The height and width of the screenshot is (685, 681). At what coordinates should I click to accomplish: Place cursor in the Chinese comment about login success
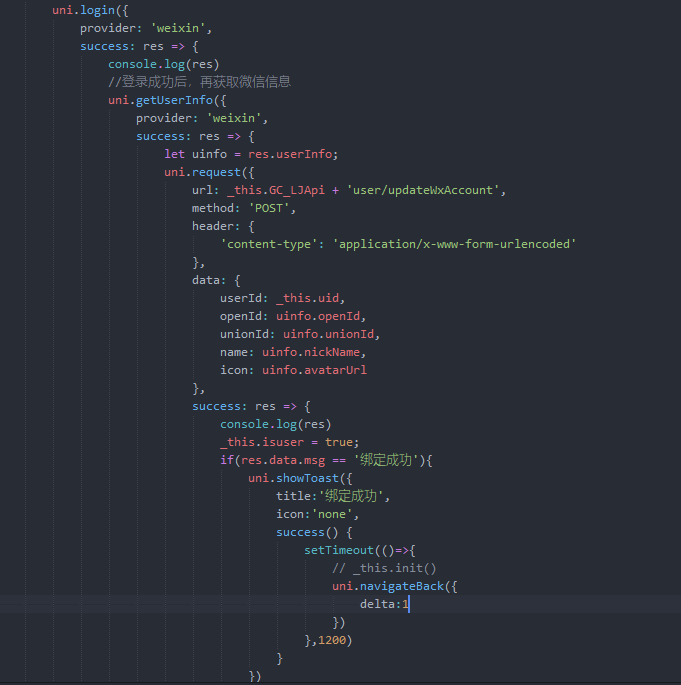tap(199, 82)
